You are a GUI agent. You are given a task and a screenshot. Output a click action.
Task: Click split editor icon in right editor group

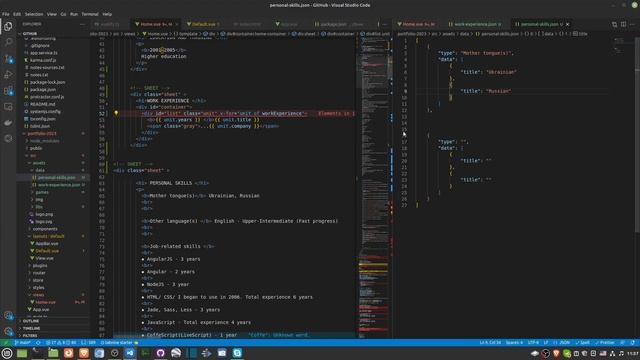click(623, 24)
